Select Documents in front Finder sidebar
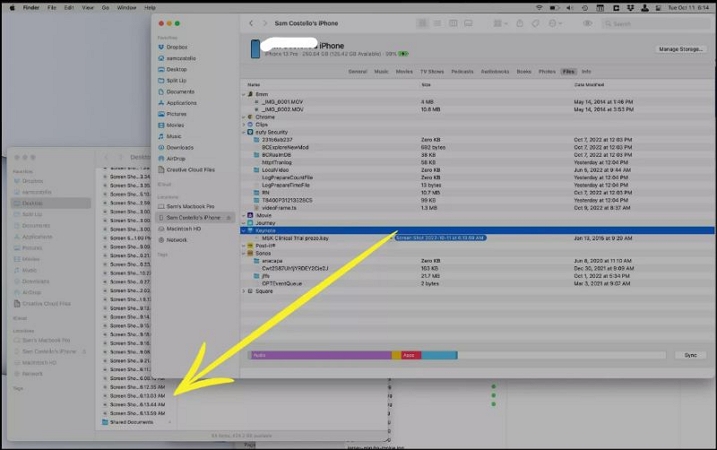The height and width of the screenshot is (450, 717). point(176,92)
